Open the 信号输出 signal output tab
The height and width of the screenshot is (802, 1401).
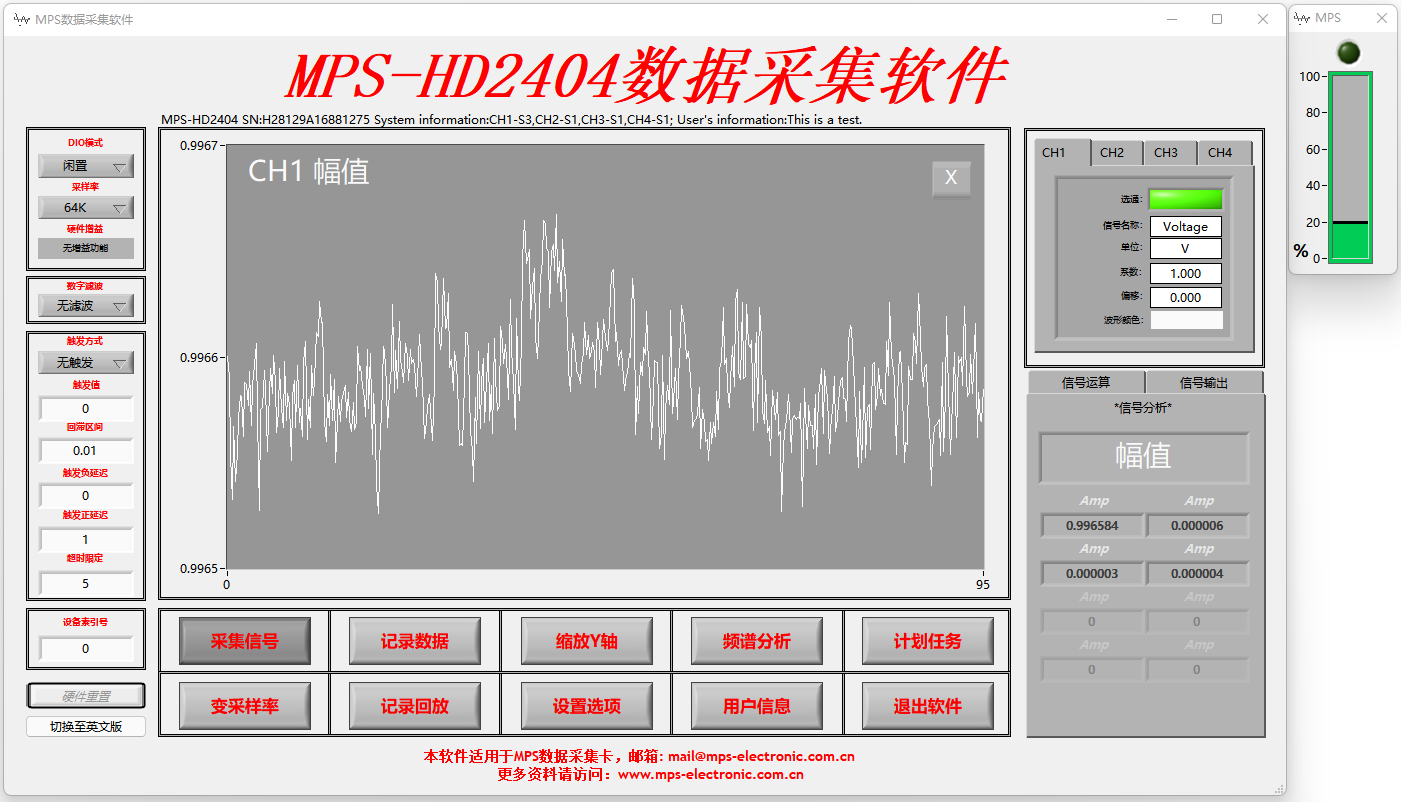pos(1204,381)
